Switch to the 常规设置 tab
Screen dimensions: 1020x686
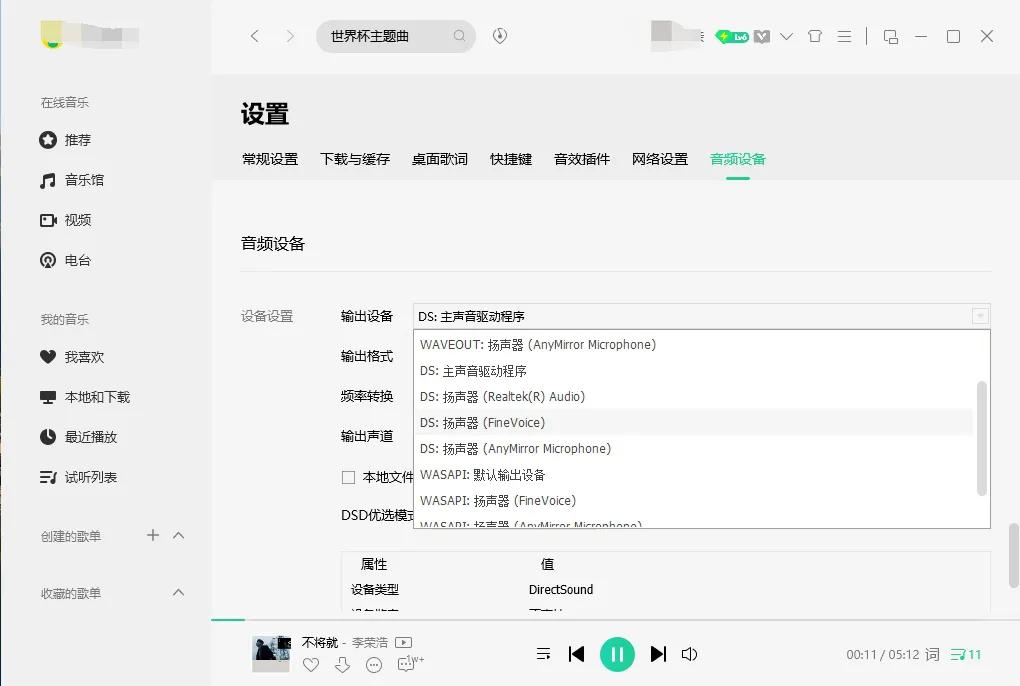(269, 158)
